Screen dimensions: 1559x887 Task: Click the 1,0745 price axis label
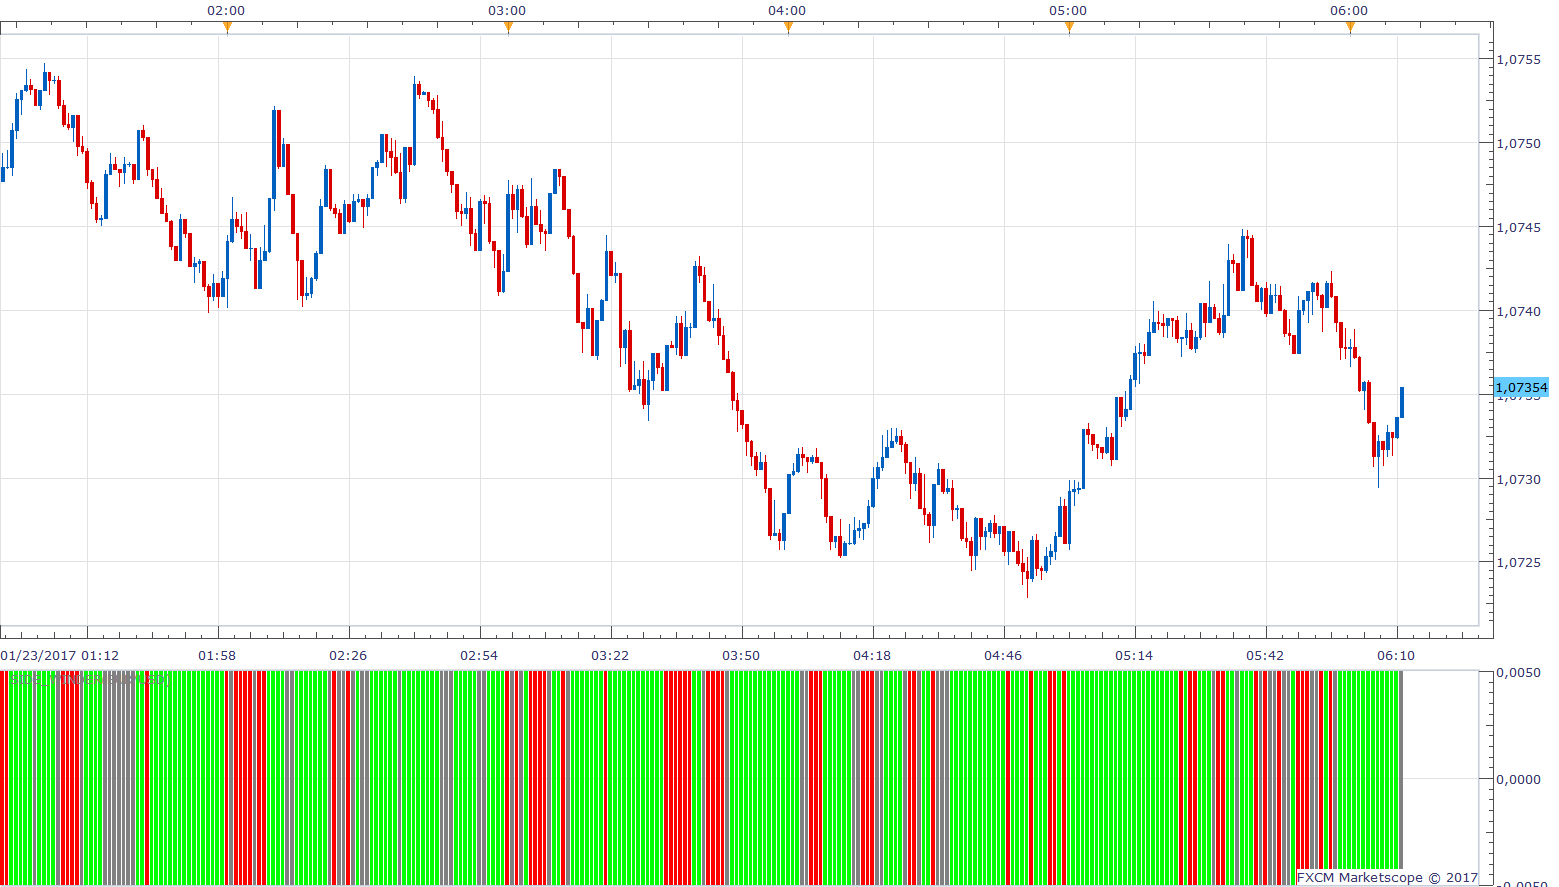point(1518,227)
